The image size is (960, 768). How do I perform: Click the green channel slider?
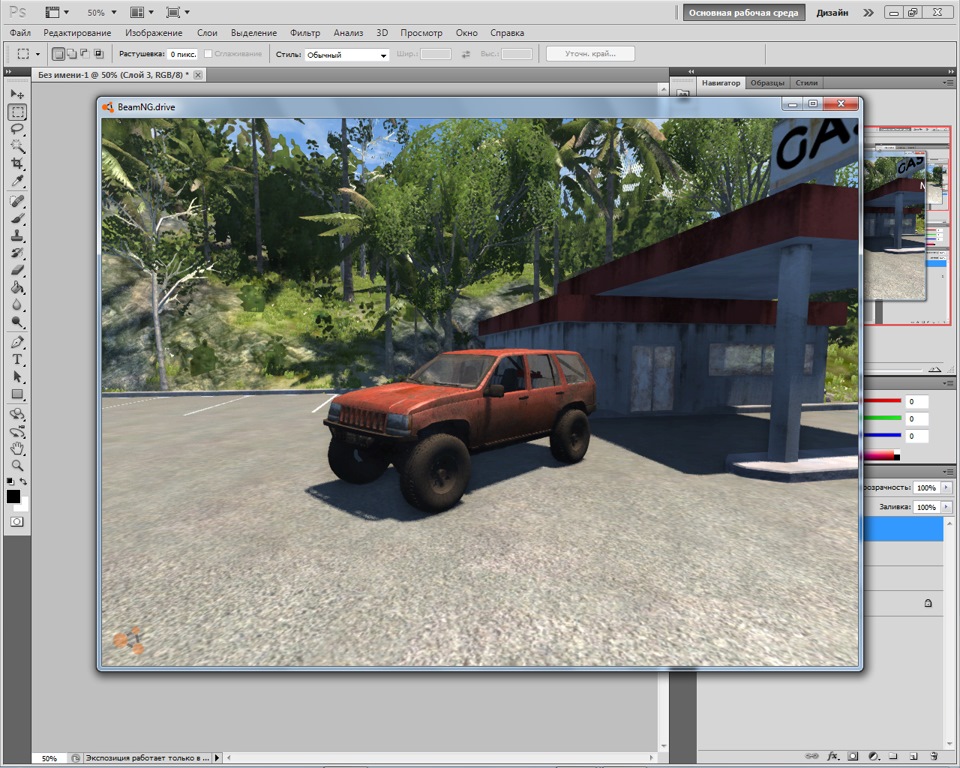[x=882, y=418]
